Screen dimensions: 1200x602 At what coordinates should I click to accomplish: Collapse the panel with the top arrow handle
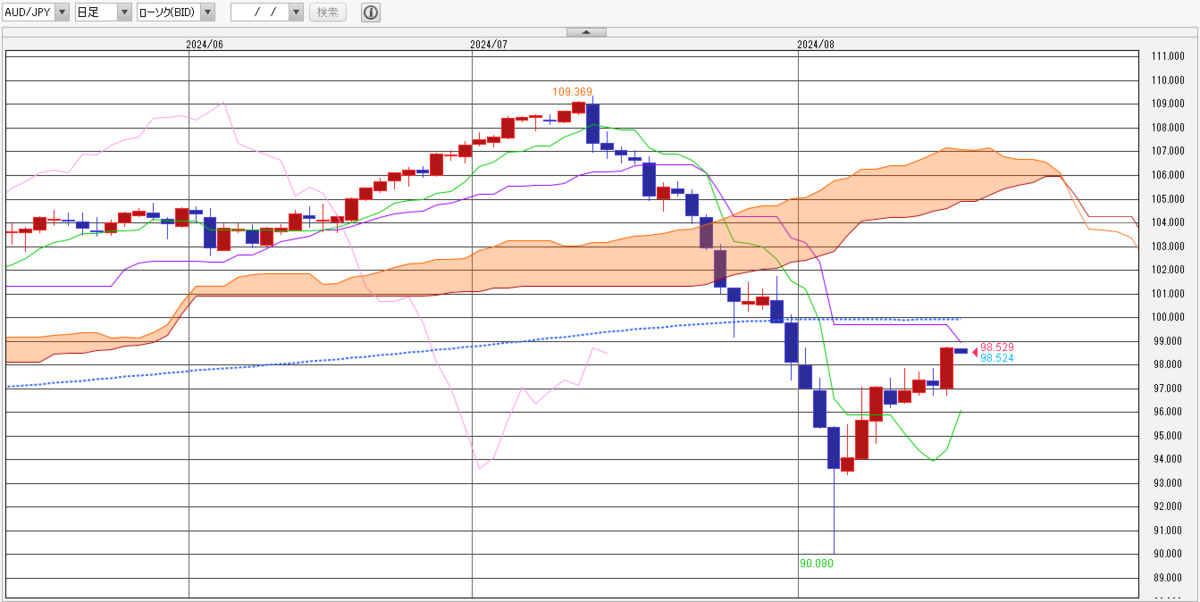(x=586, y=32)
